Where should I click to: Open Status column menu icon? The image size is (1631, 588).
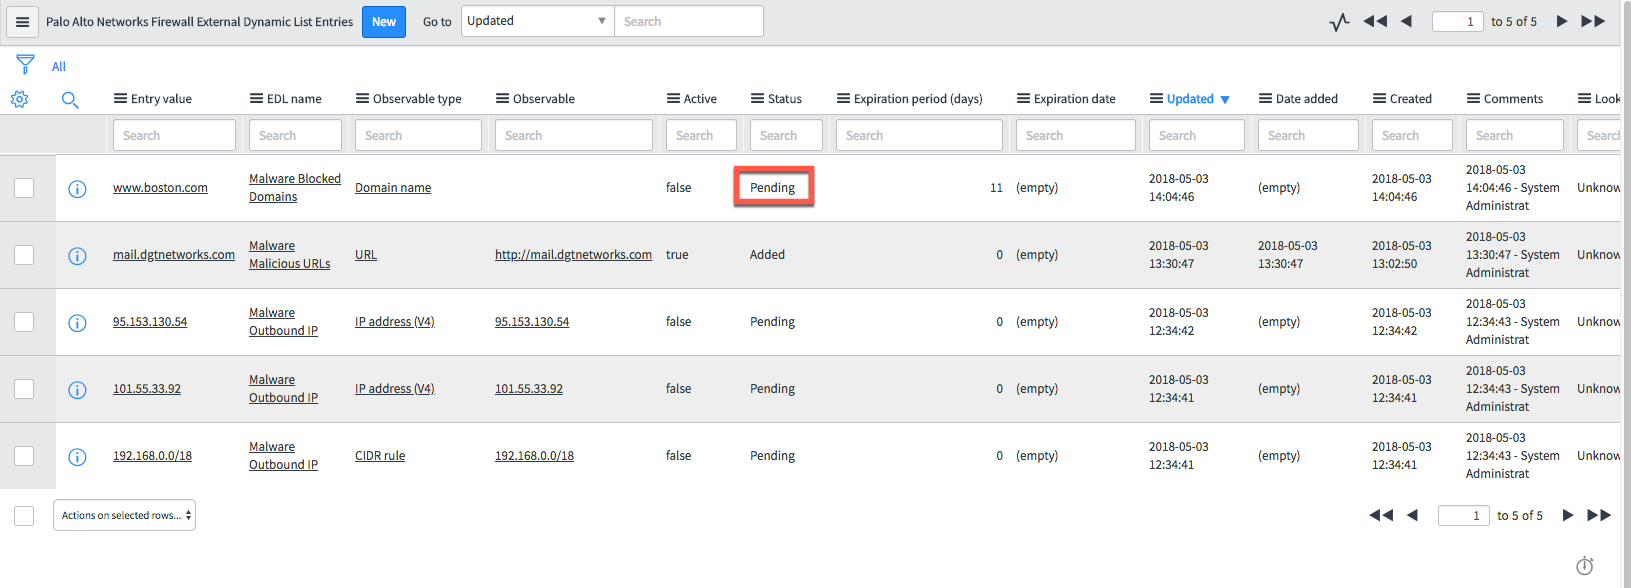click(757, 98)
